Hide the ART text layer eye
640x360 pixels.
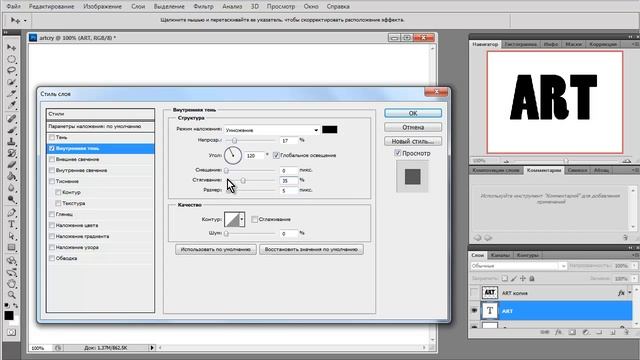474,311
